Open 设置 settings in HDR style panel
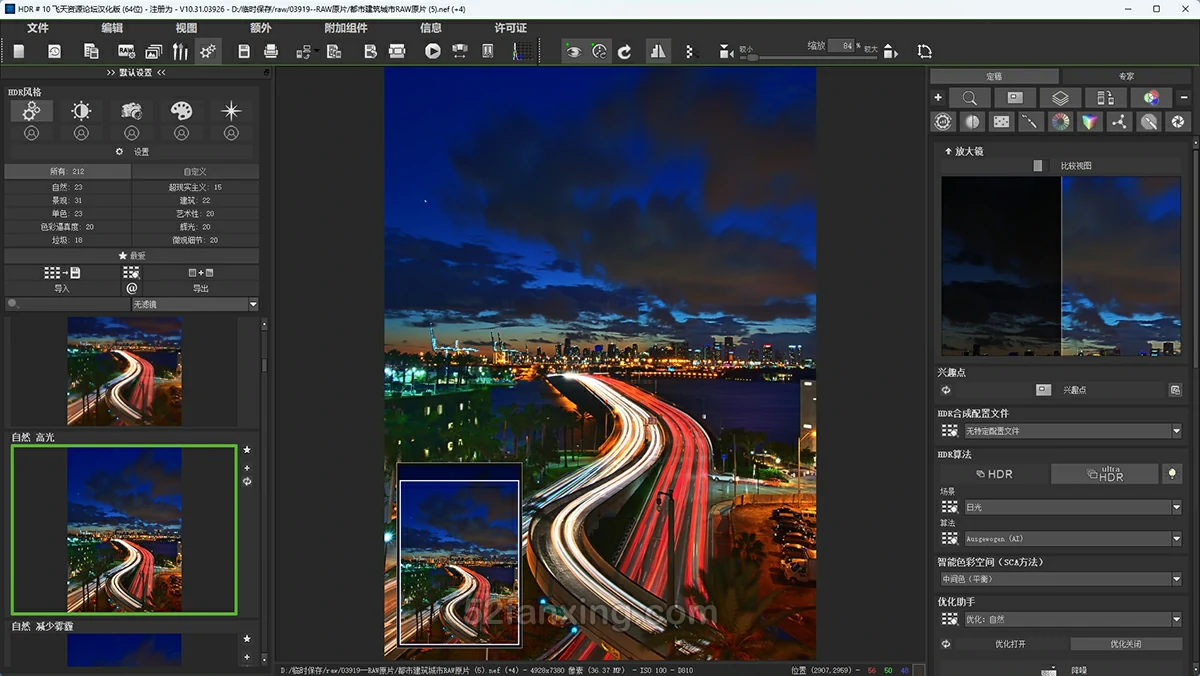Viewport: 1200px width, 676px height. [132, 152]
